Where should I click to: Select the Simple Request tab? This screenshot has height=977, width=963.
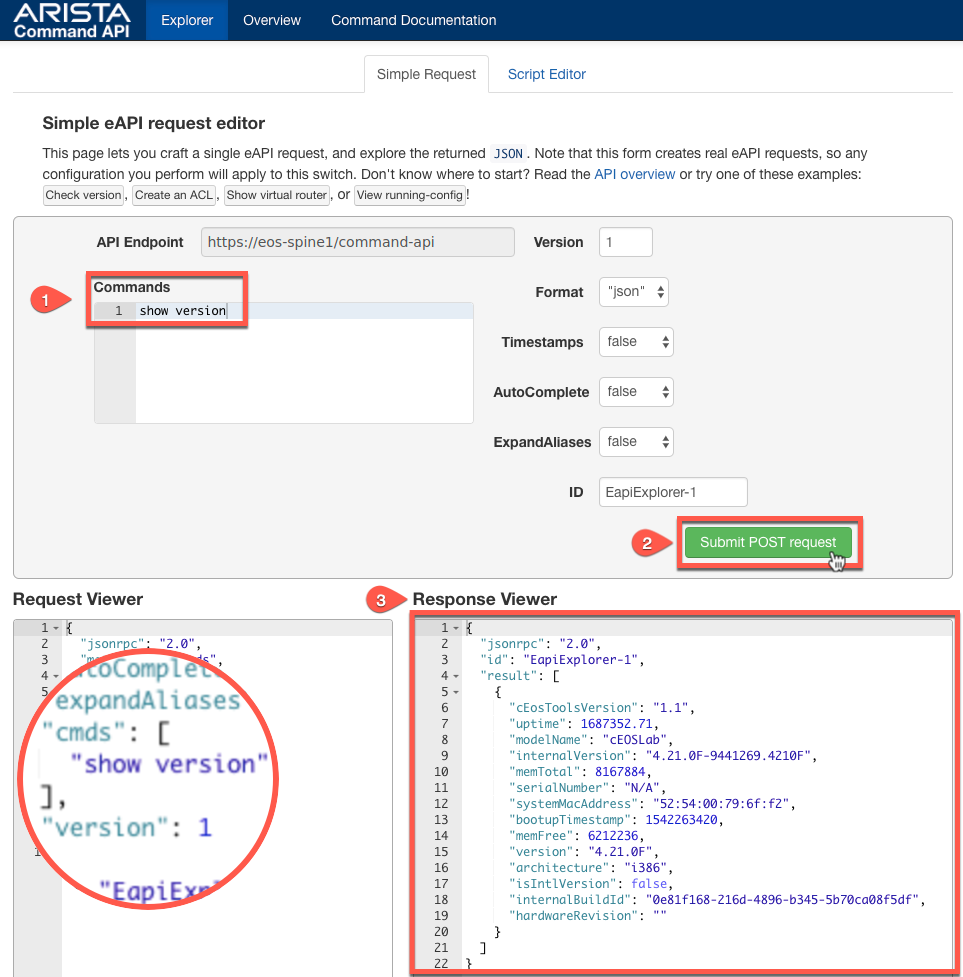coord(426,74)
